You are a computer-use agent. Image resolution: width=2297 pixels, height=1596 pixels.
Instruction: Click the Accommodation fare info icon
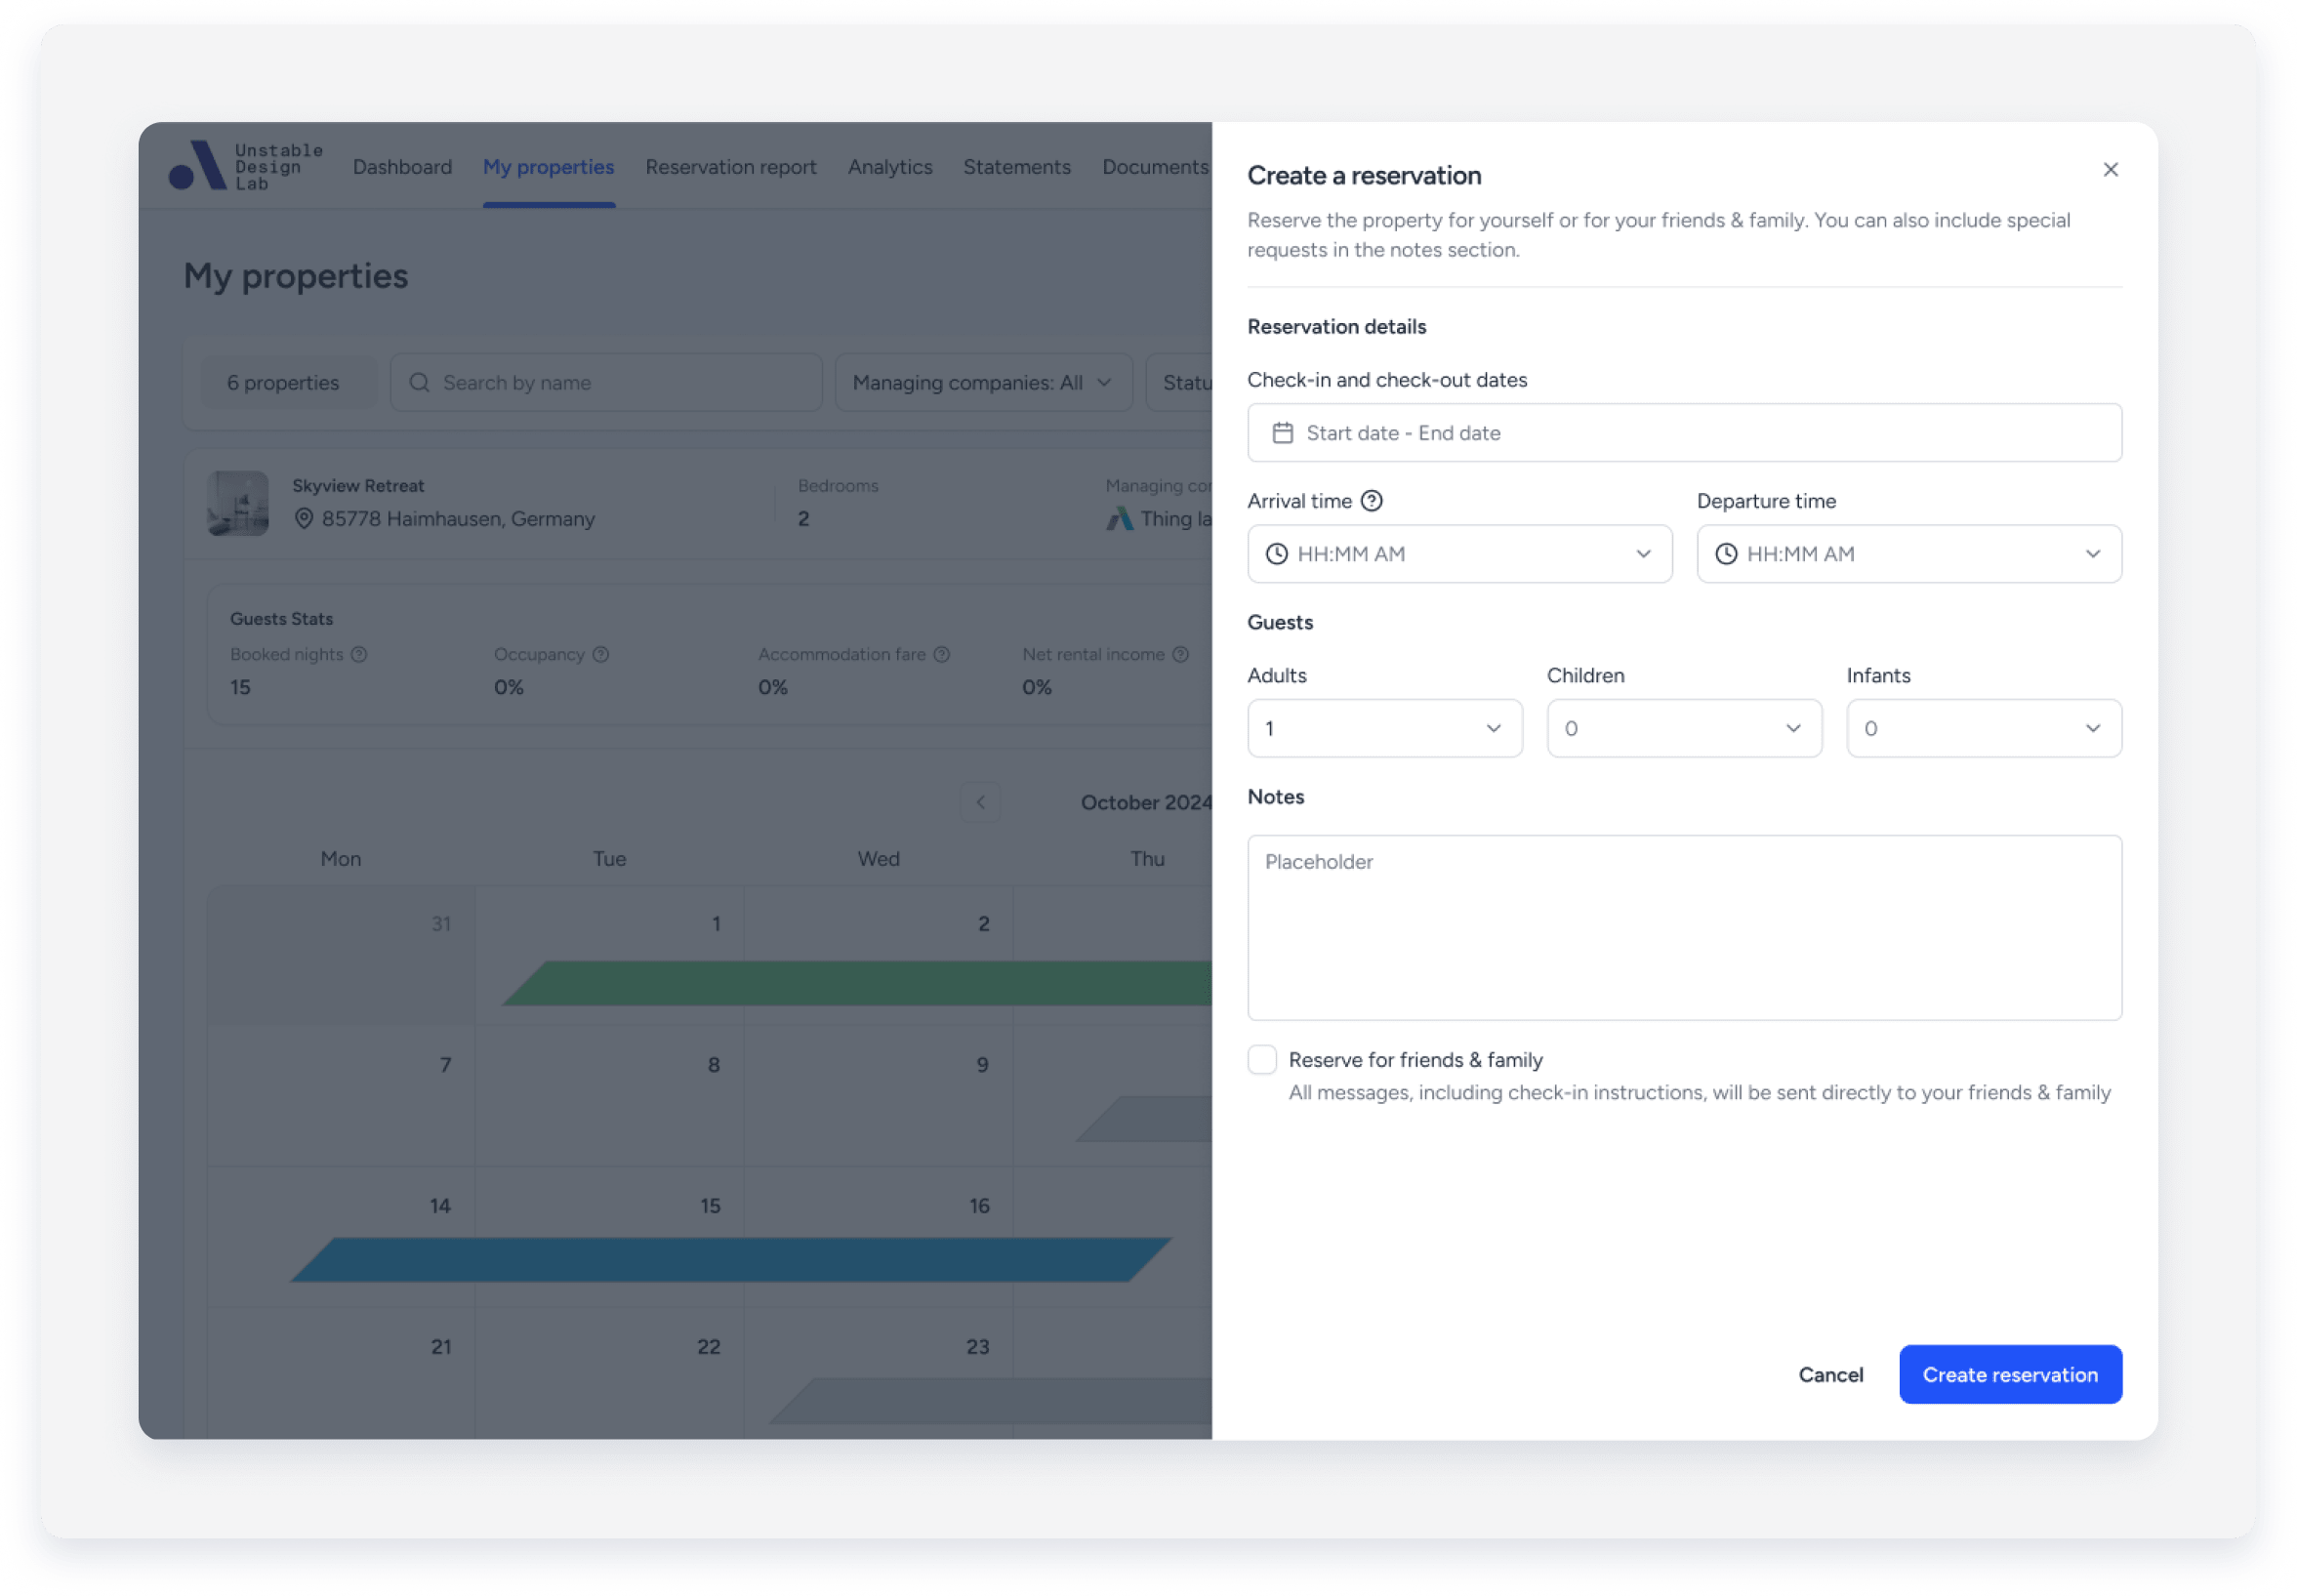click(941, 654)
